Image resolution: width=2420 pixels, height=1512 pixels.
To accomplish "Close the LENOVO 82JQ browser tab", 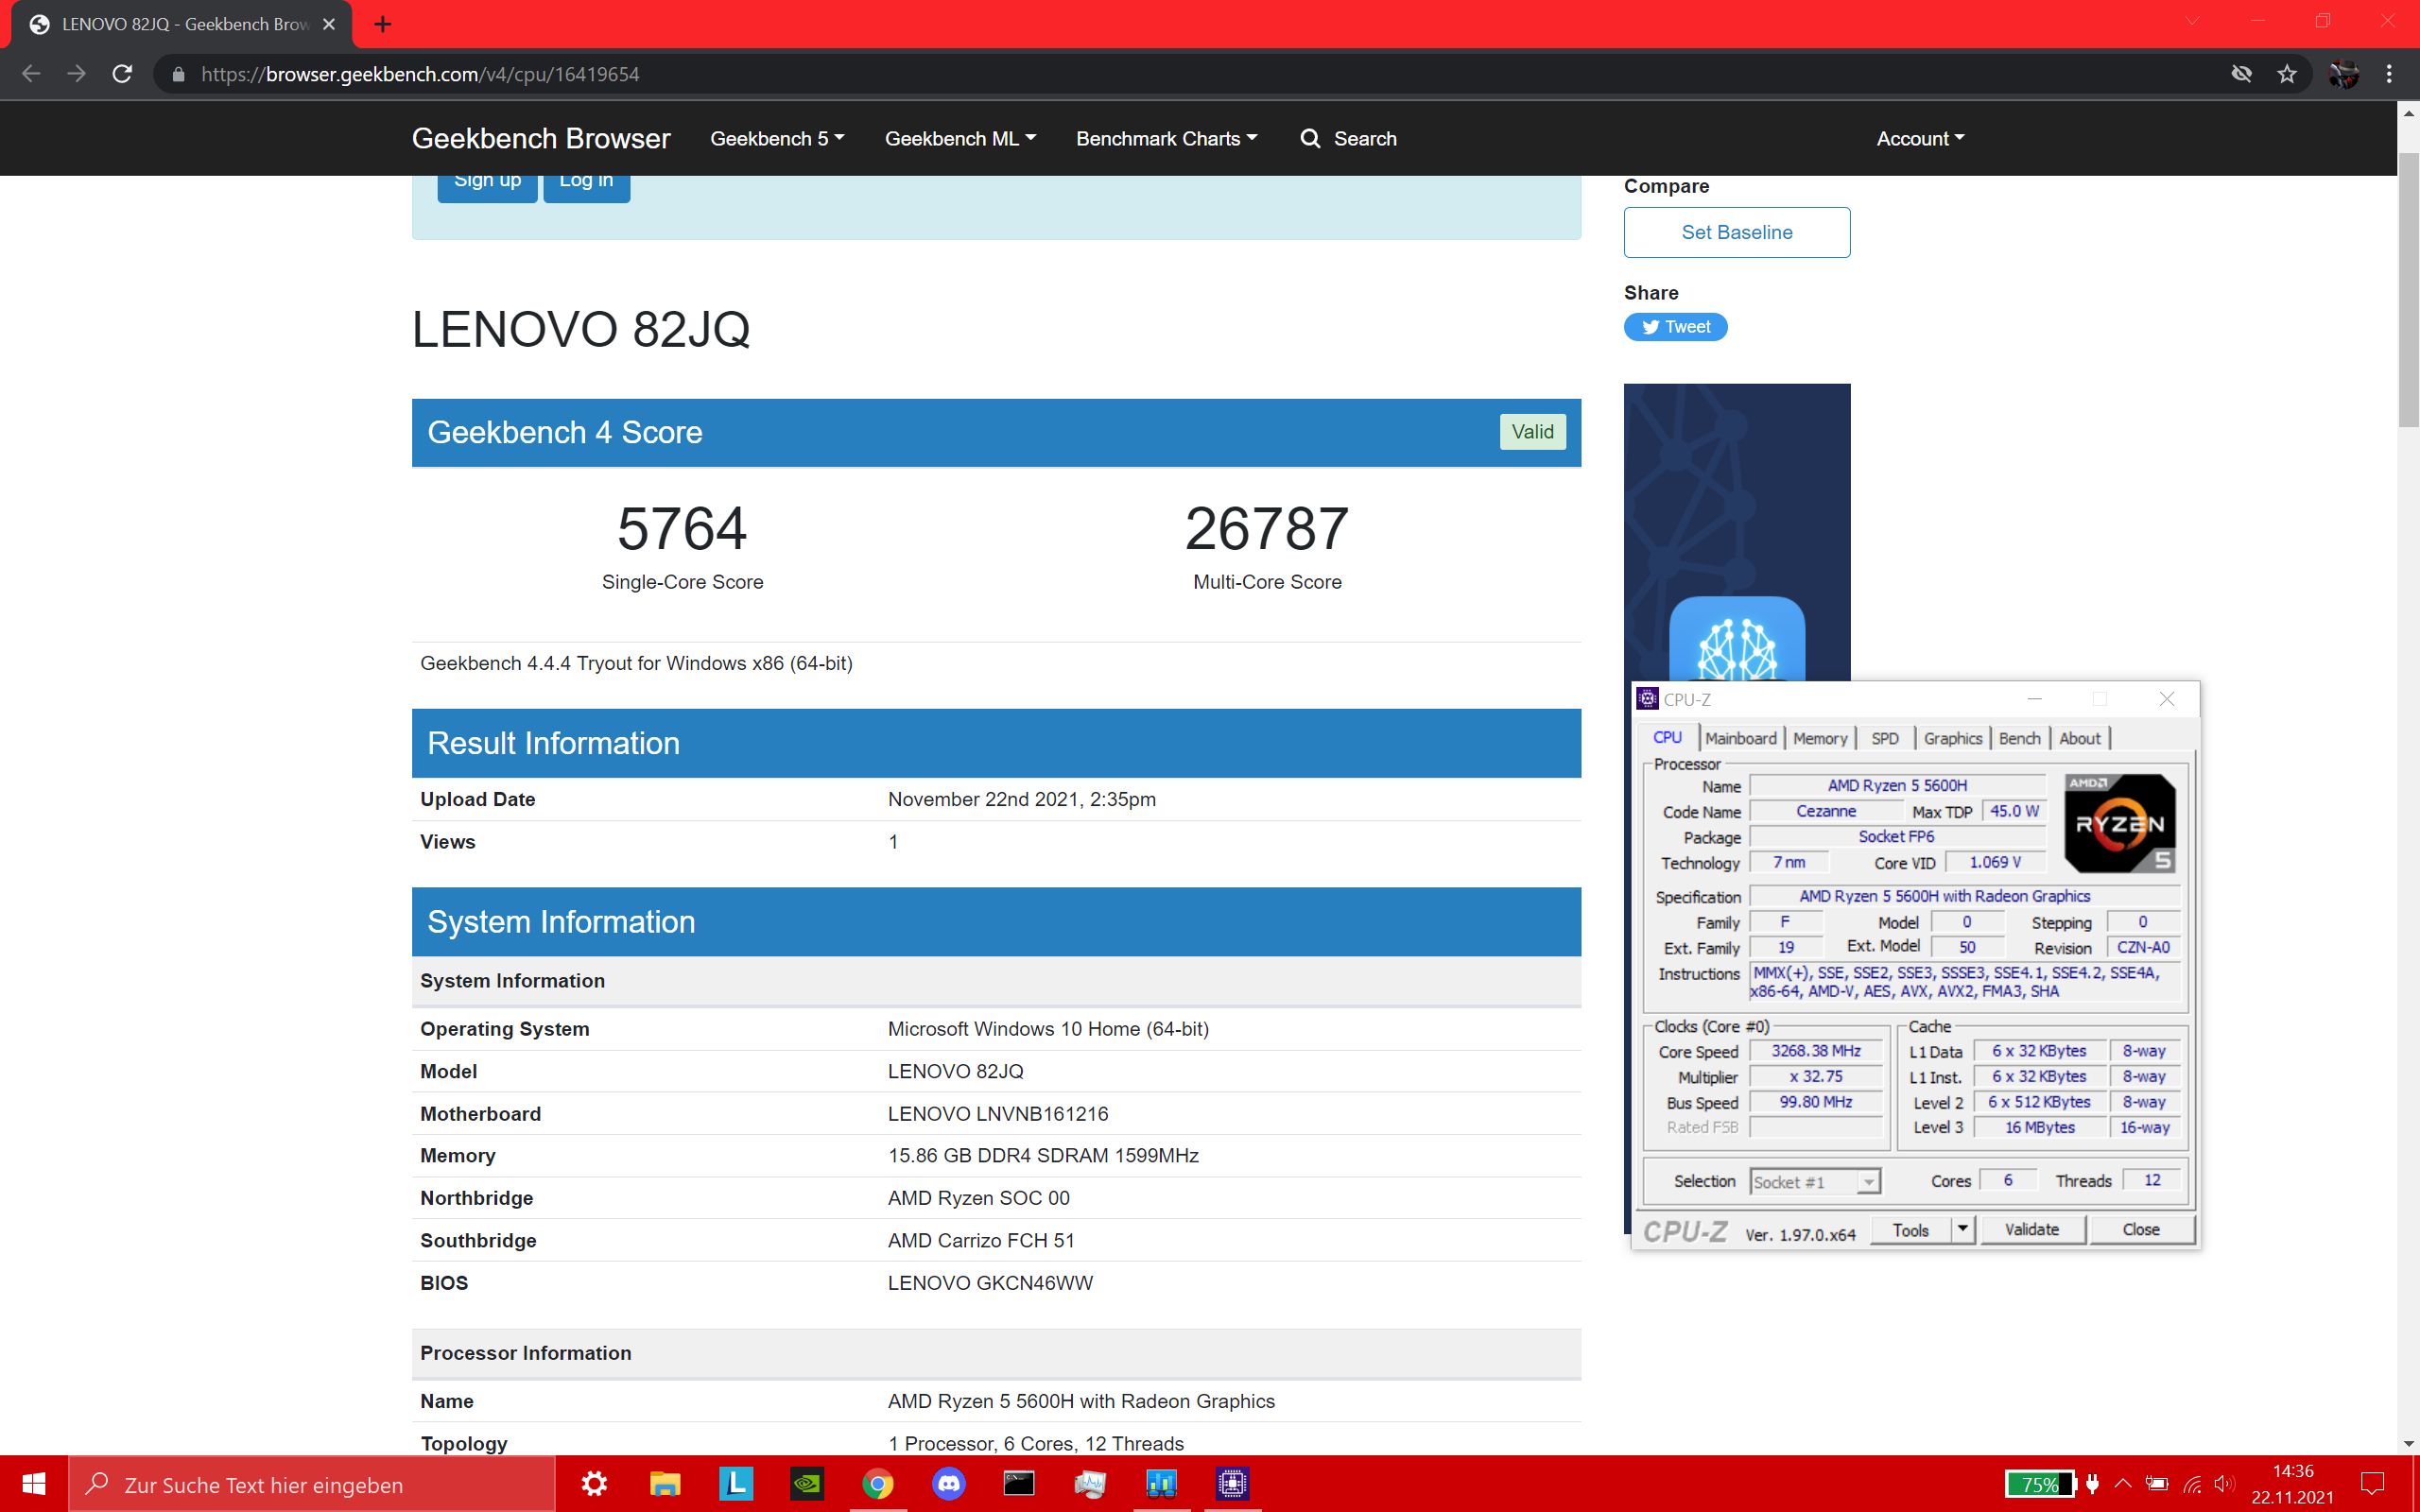I will [x=329, y=24].
